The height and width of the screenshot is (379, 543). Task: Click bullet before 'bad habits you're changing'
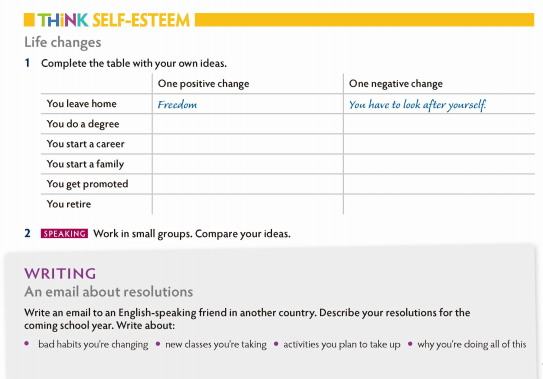point(27,344)
